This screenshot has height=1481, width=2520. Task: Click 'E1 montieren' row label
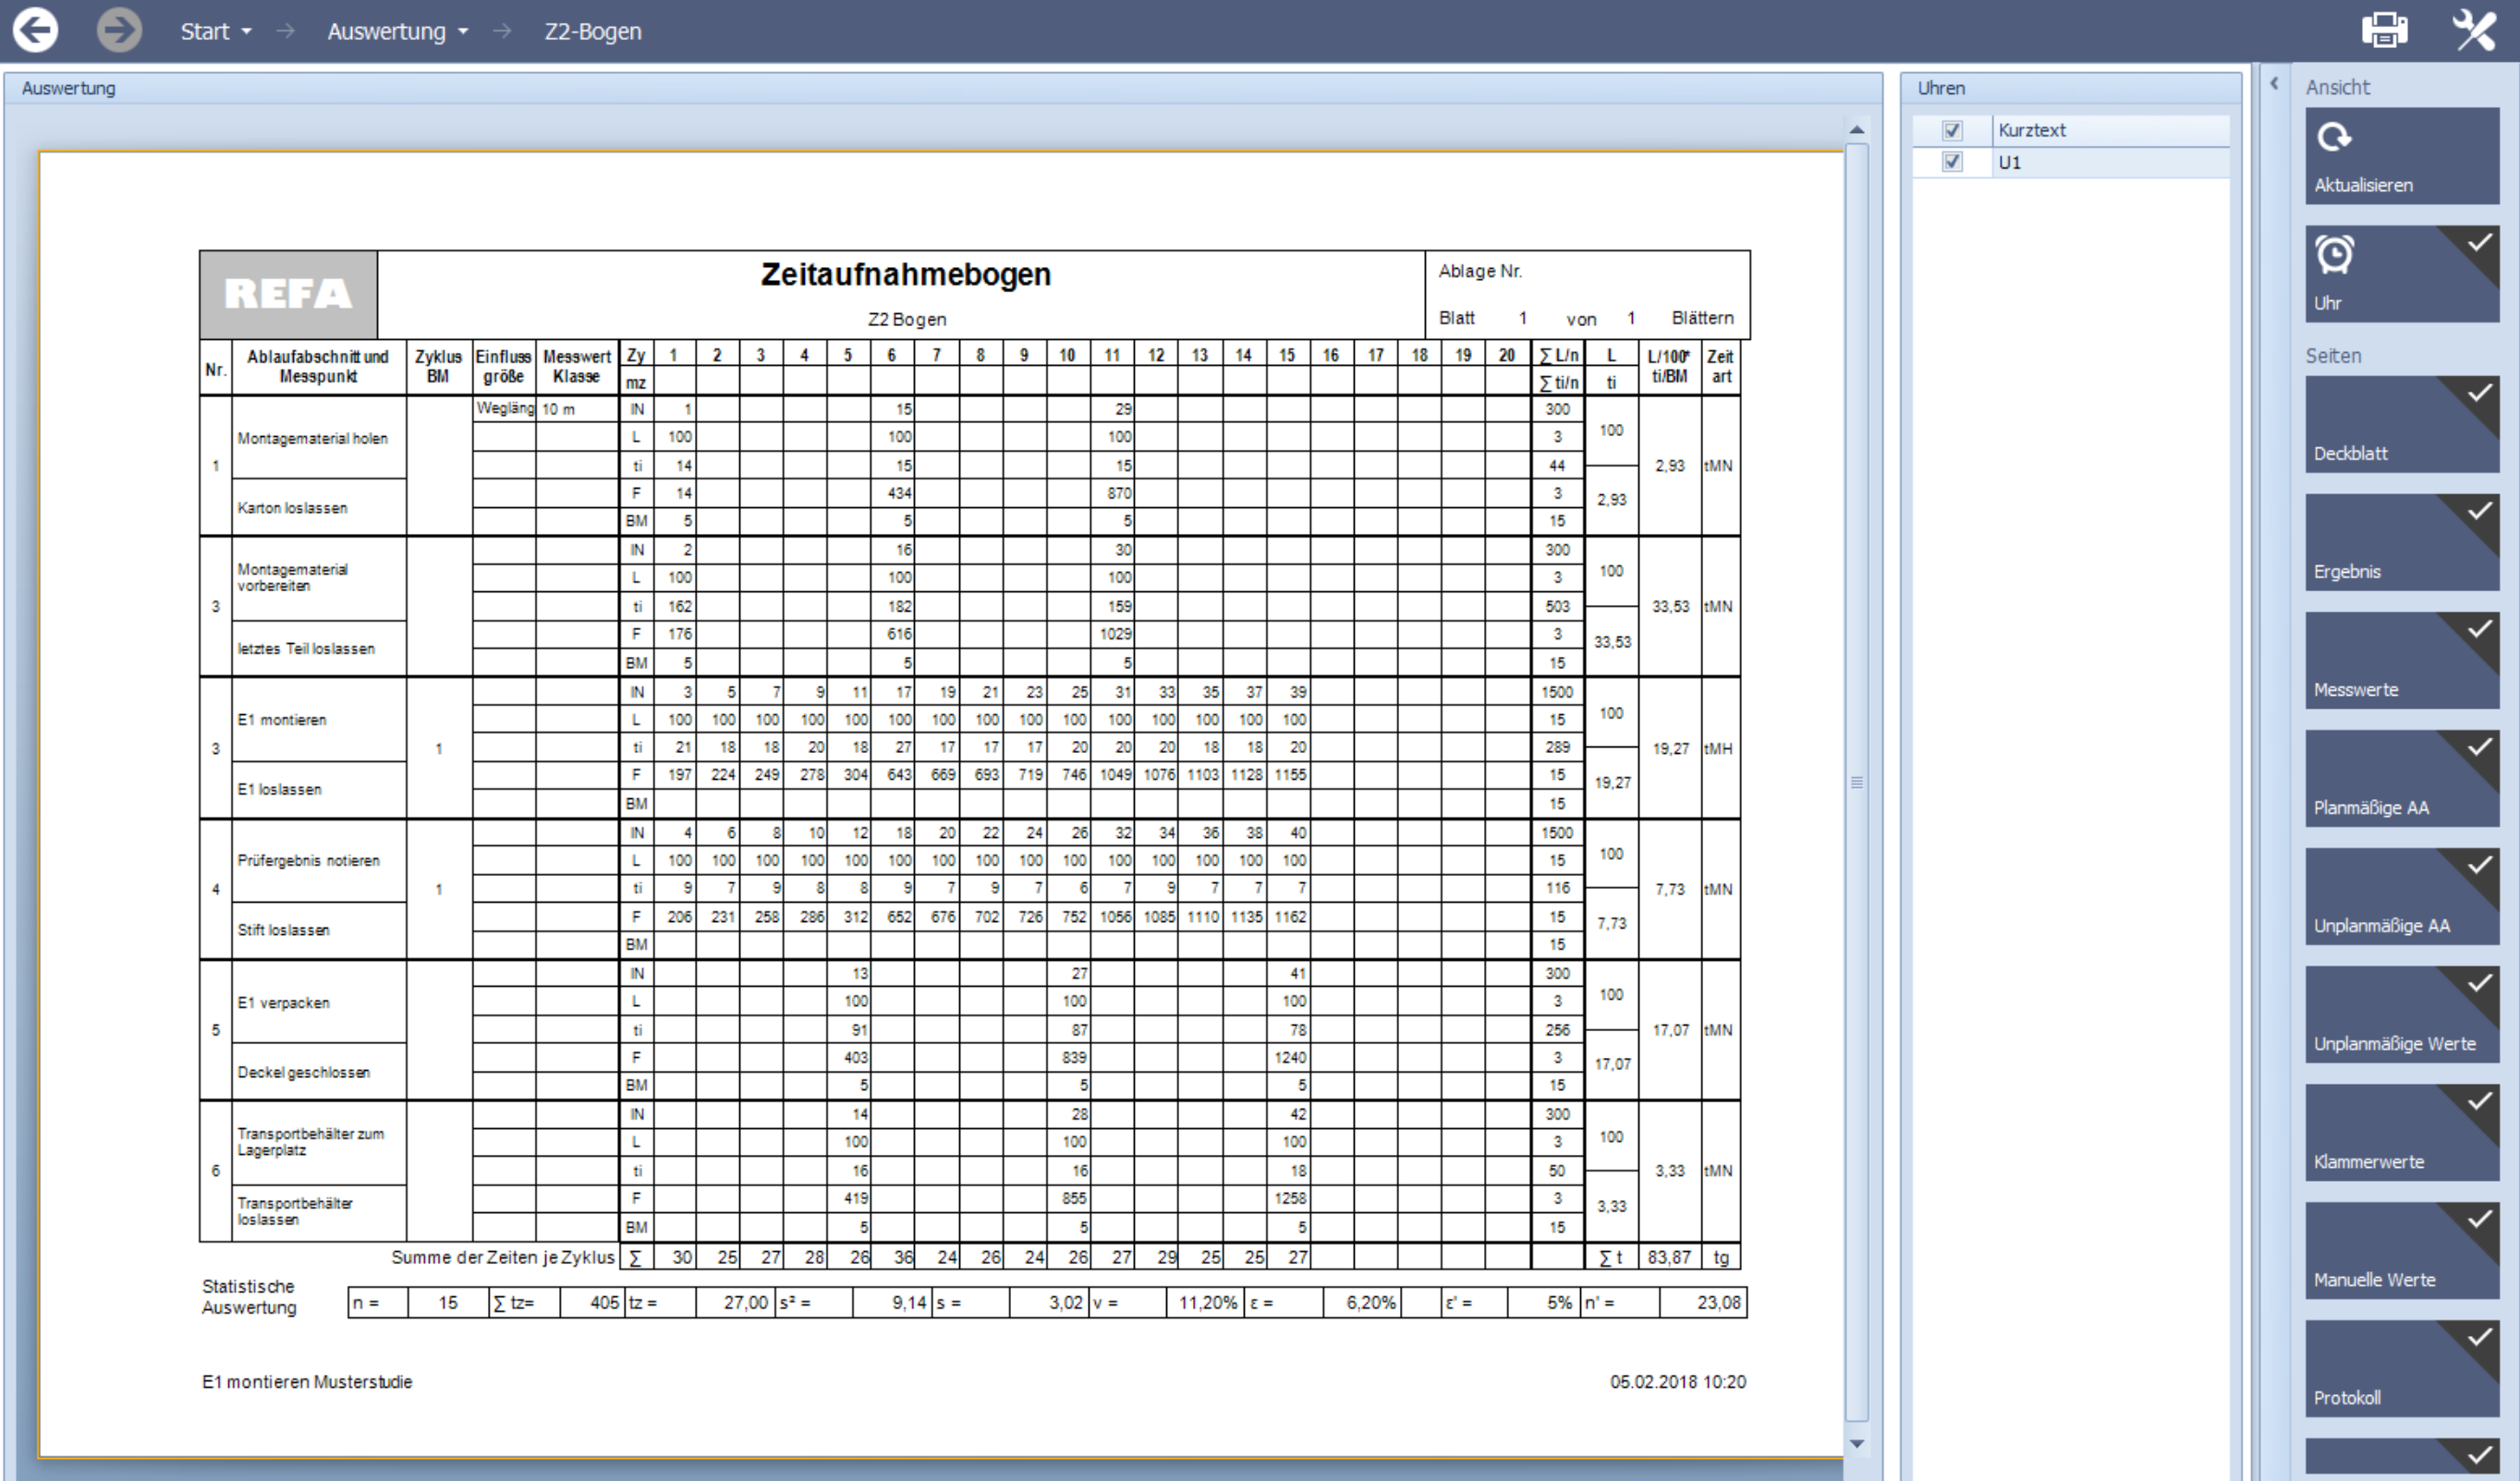coord(281,720)
